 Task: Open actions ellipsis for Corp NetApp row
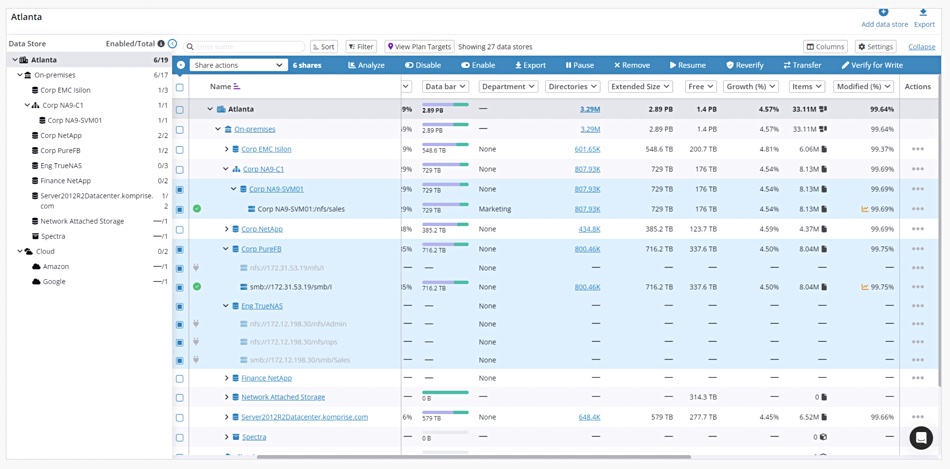click(917, 229)
